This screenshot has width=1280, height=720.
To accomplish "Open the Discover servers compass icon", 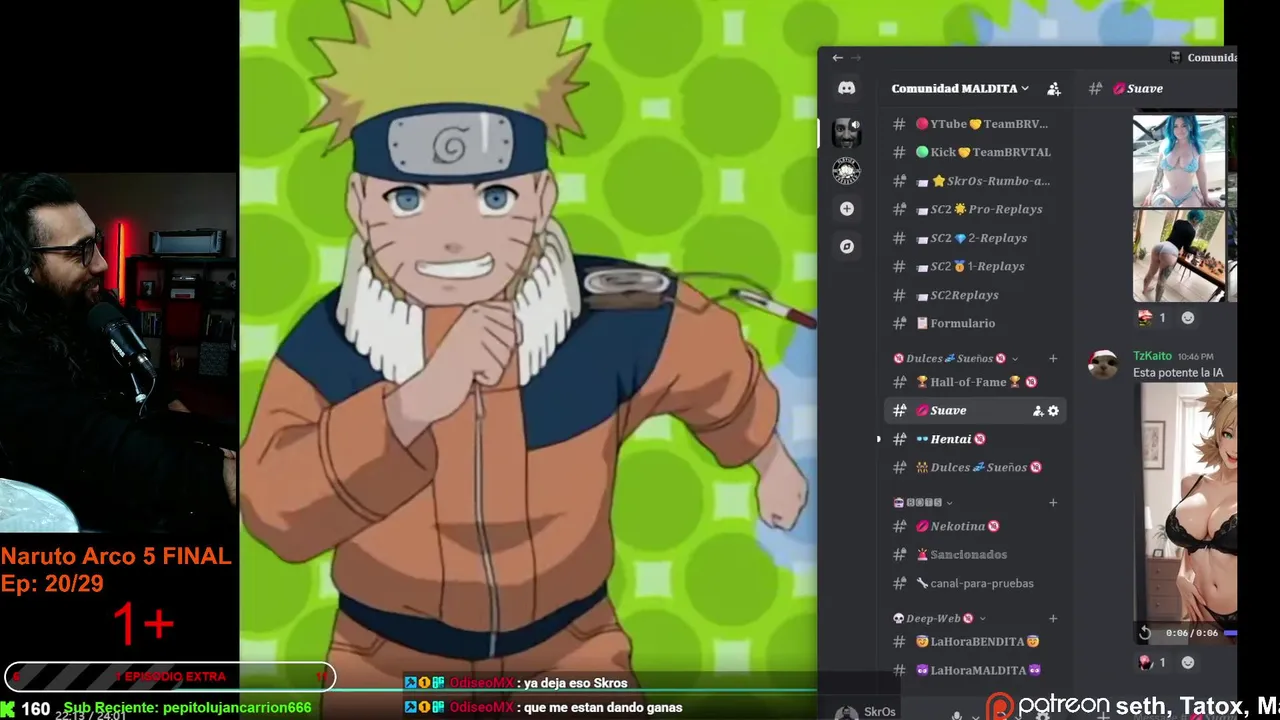I will 847,246.
